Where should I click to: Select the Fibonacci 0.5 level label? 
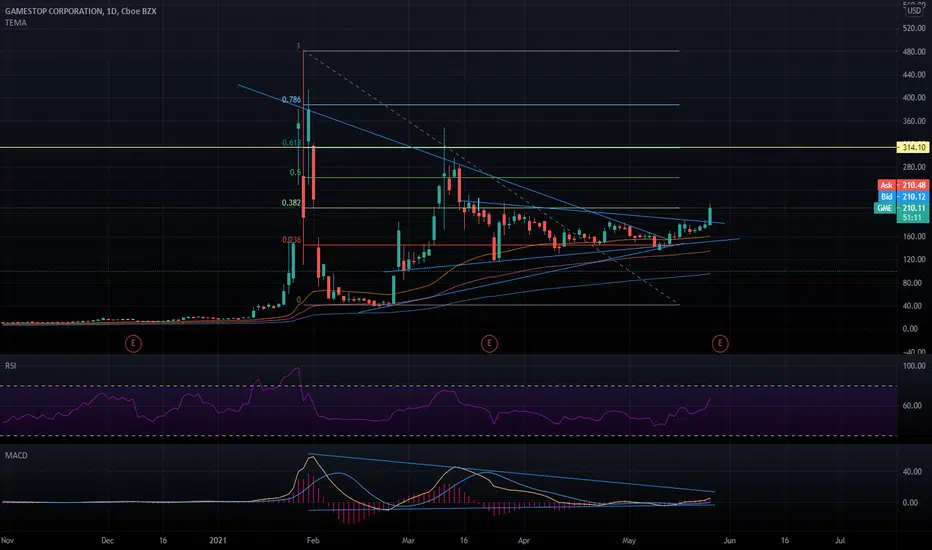tap(295, 172)
